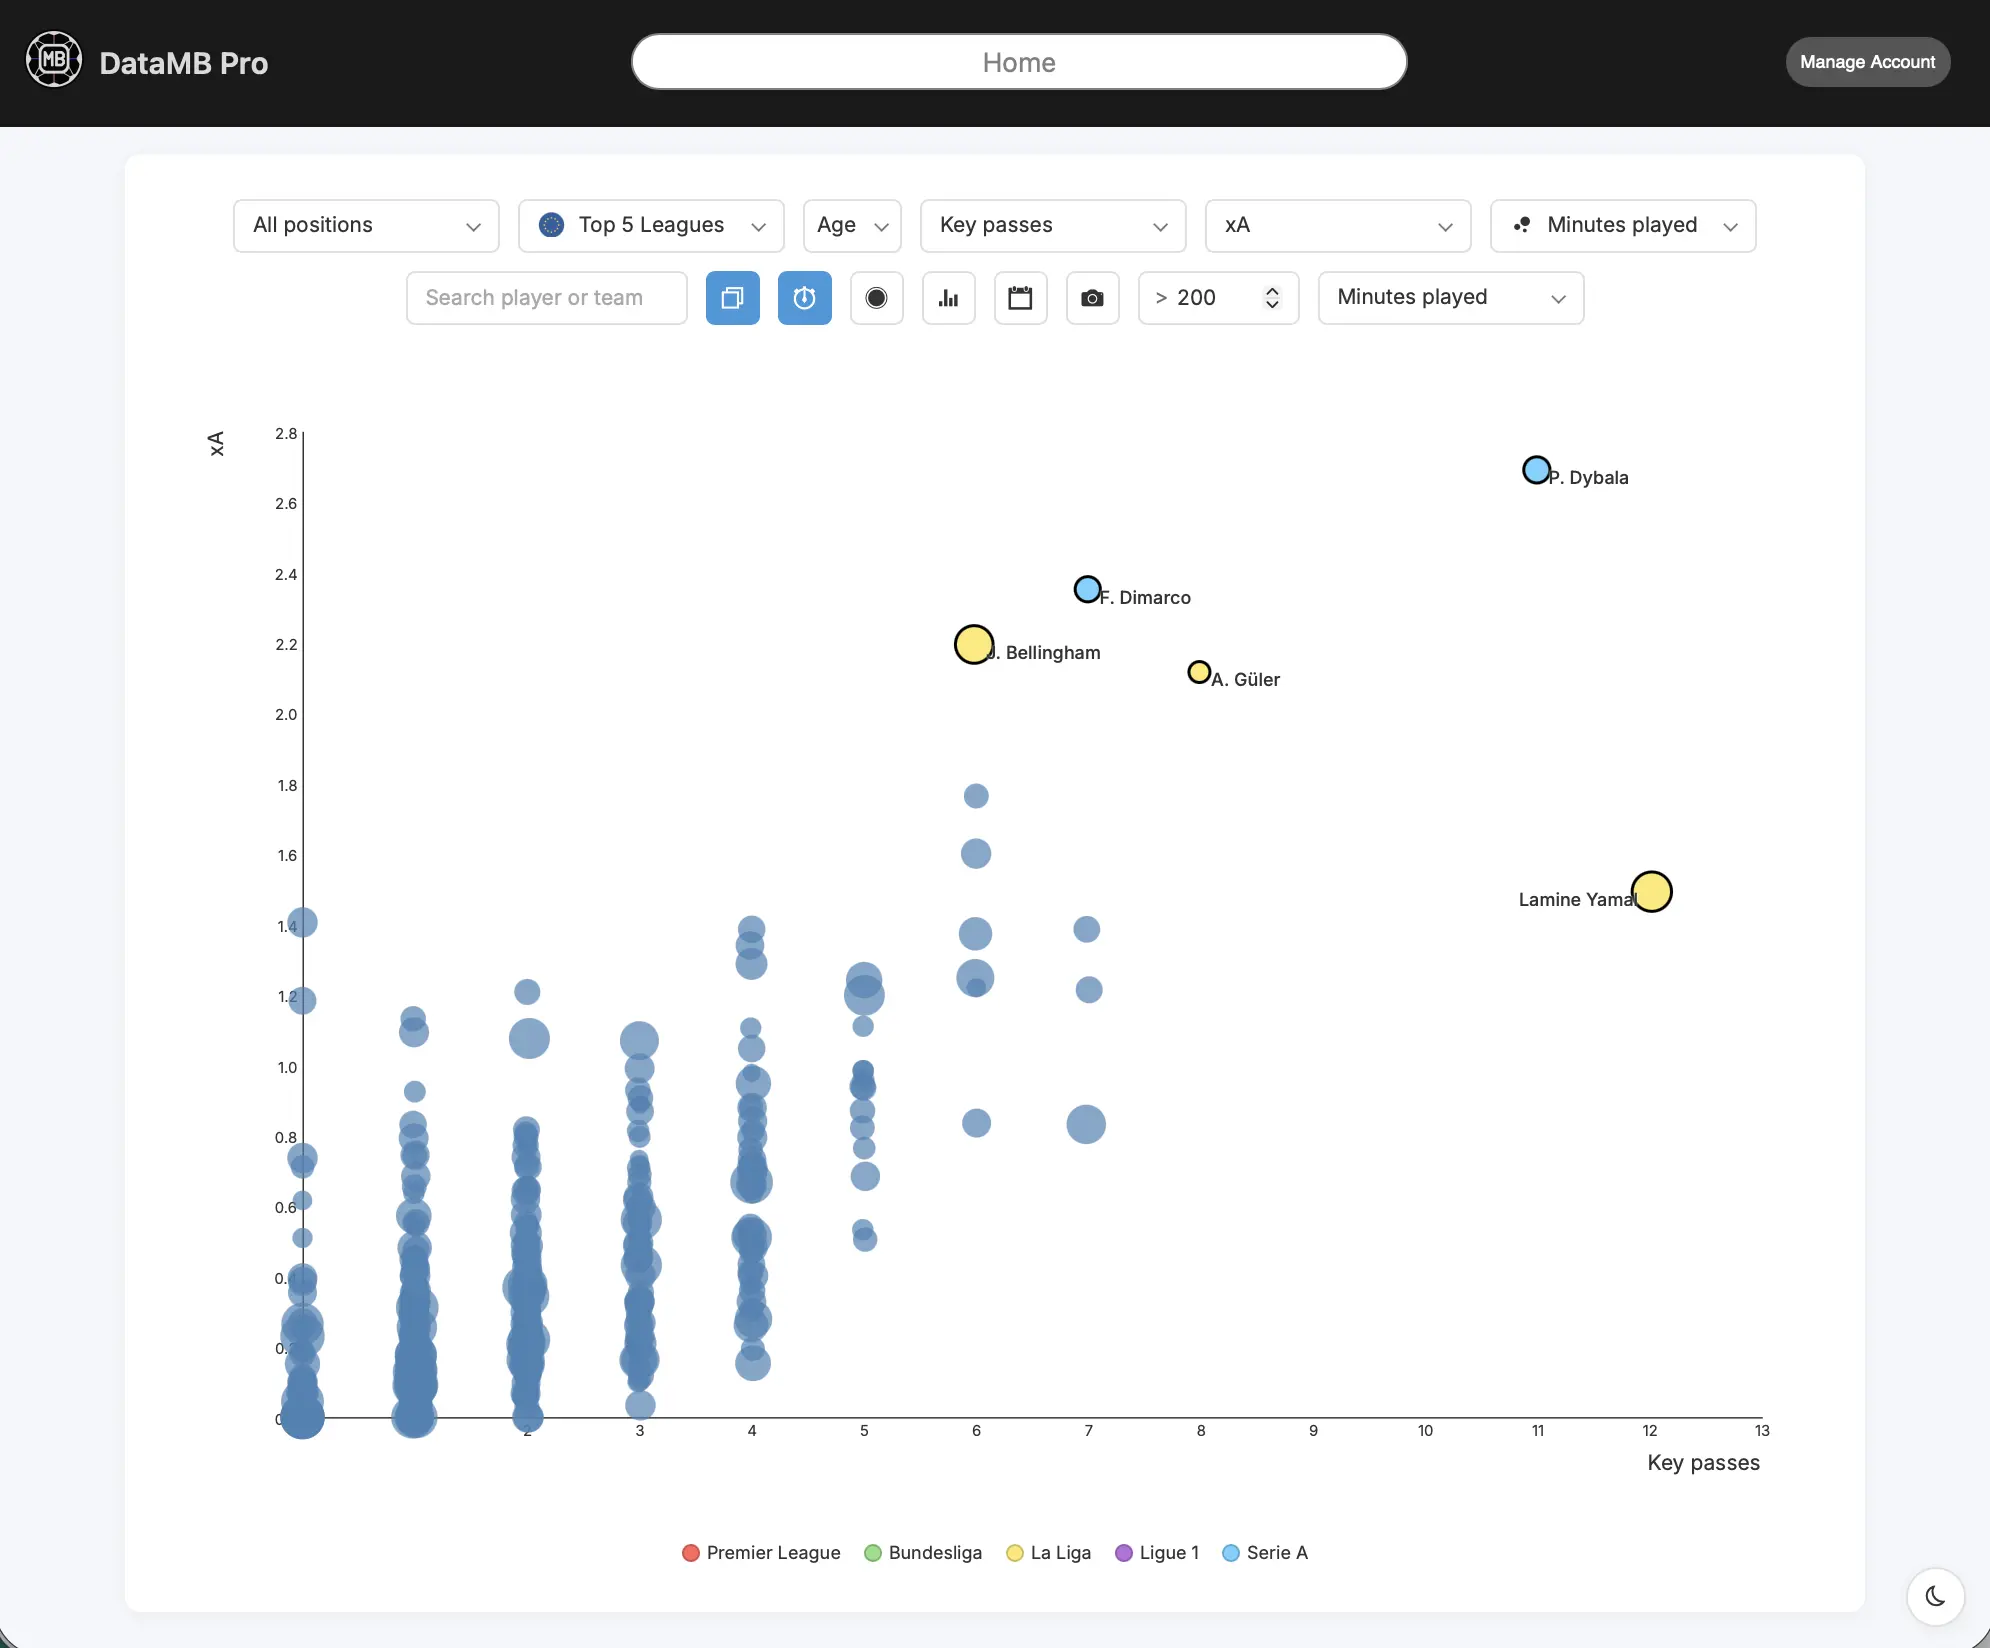Open the calendar icon button
The width and height of the screenshot is (1990, 1648).
point(1020,298)
